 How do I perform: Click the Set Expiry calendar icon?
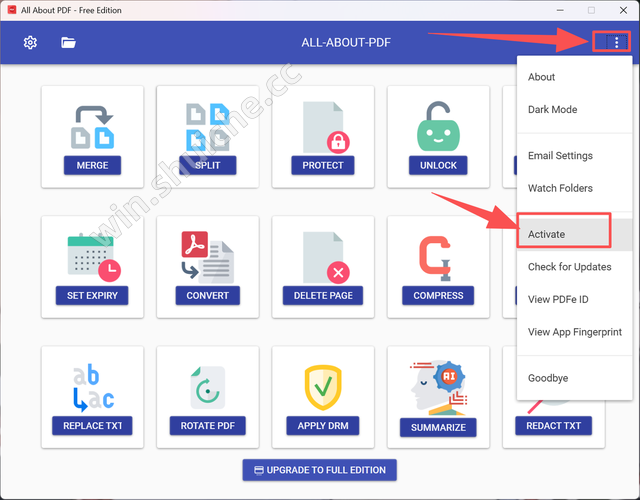tap(92, 256)
